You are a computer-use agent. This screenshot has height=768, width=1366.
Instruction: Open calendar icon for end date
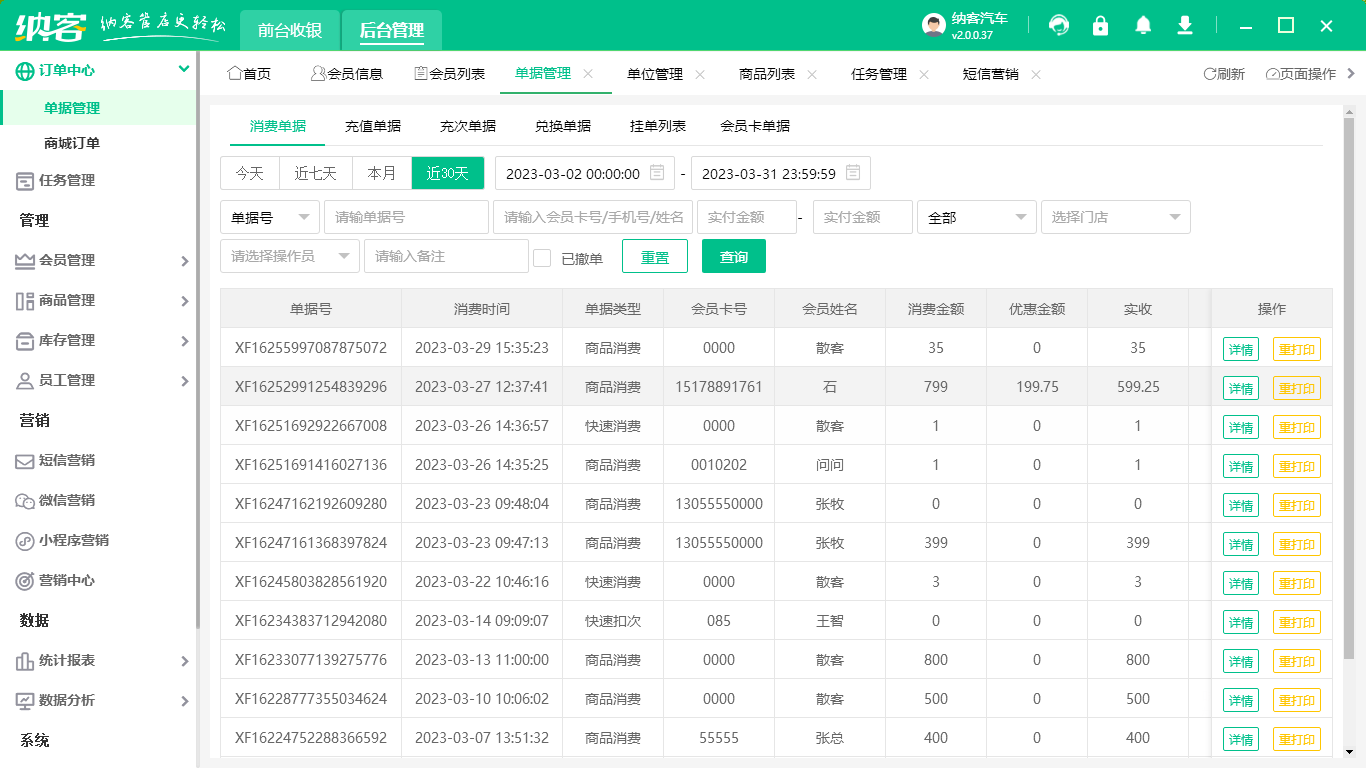[x=853, y=173]
